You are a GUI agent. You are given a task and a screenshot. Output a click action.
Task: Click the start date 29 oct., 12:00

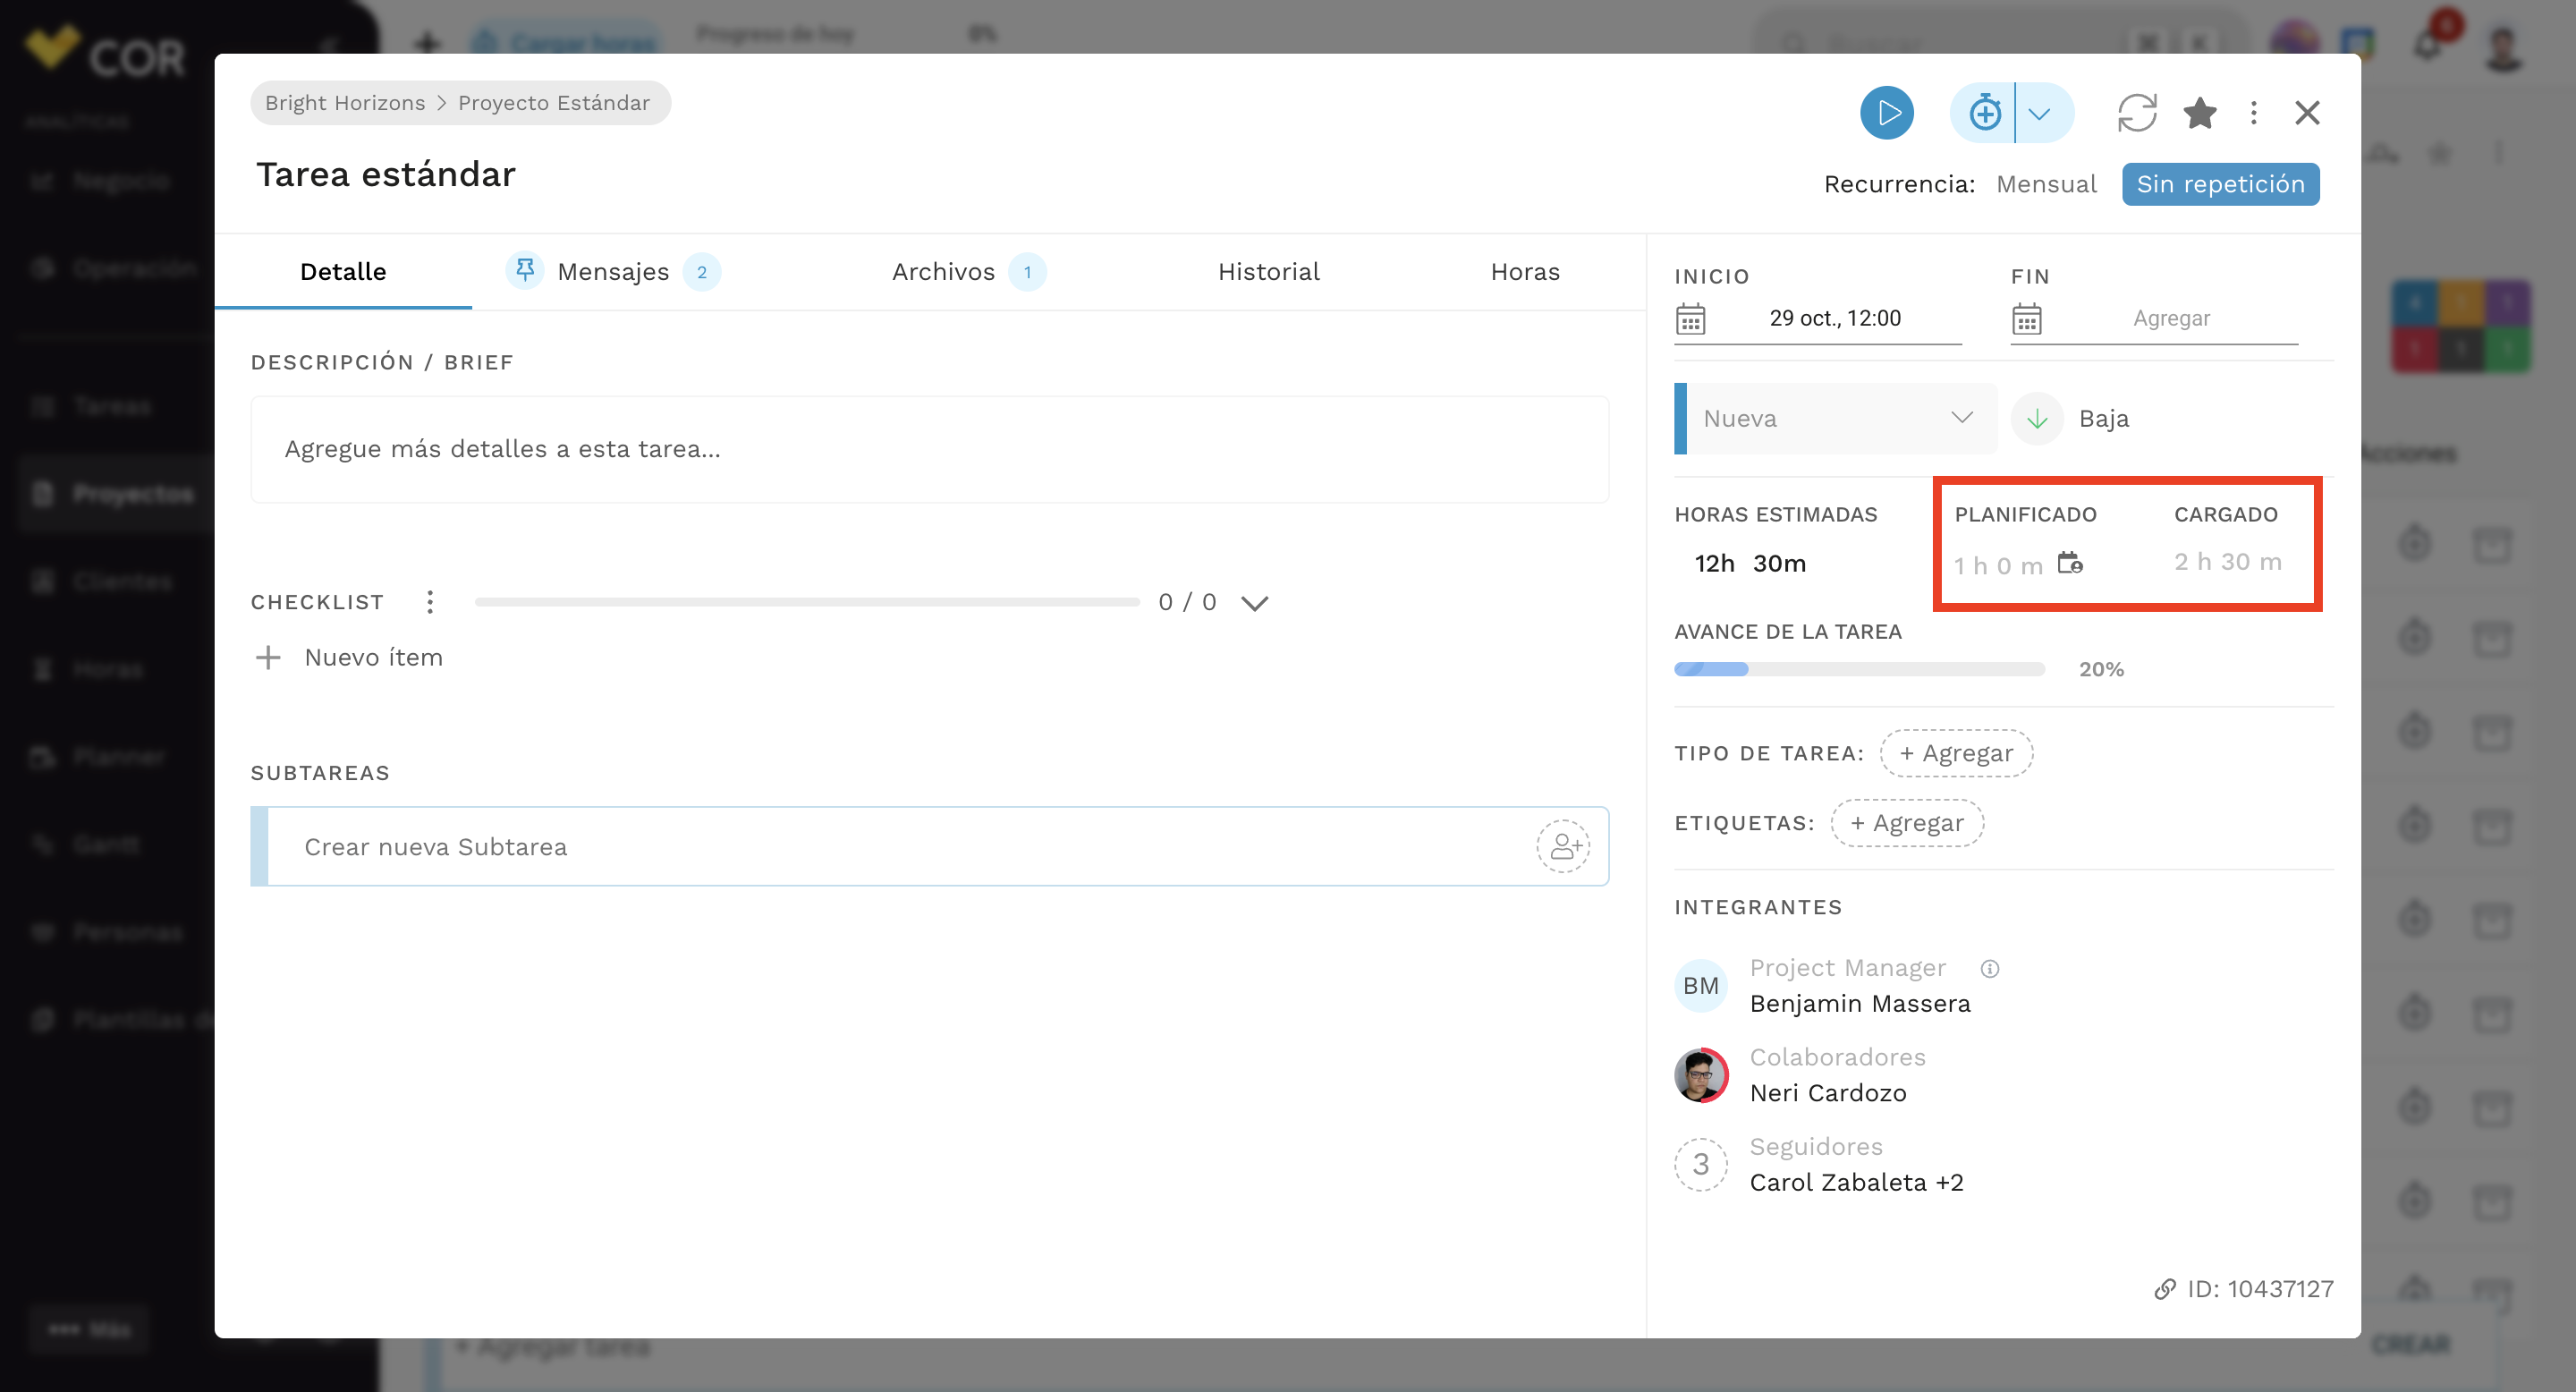(1835, 318)
